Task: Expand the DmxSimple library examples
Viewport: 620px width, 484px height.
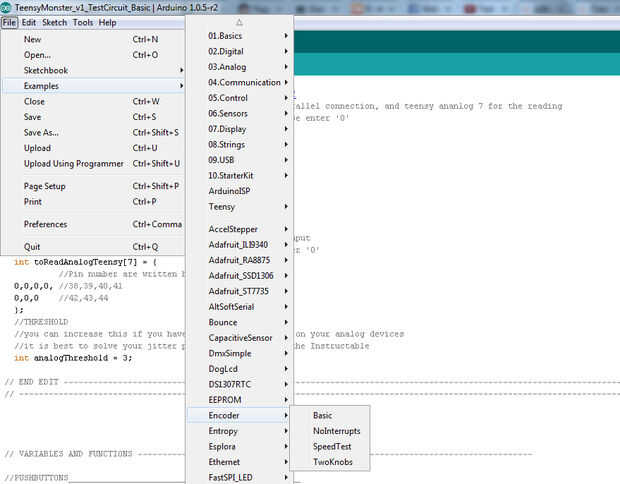Action: (x=239, y=353)
